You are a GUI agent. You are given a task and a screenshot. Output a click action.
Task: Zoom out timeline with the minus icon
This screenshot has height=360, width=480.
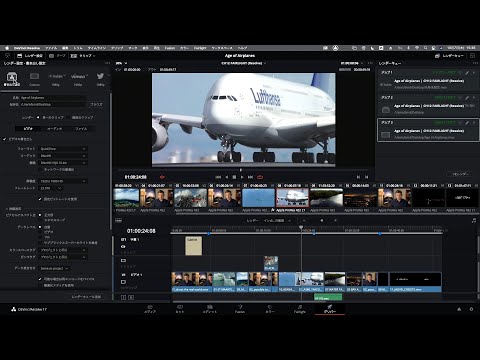coord(304,220)
